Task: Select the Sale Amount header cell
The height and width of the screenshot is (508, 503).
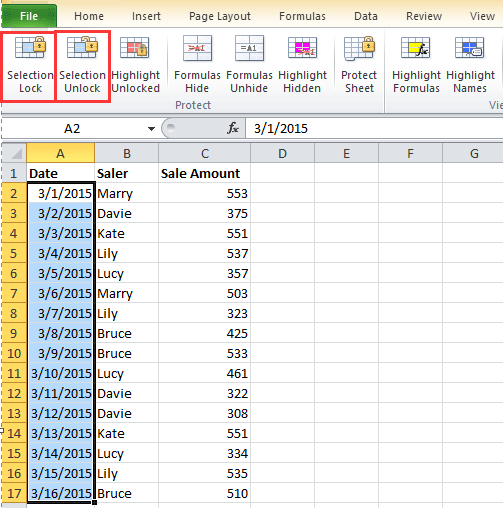Action: pyautogui.click(x=205, y=173)
